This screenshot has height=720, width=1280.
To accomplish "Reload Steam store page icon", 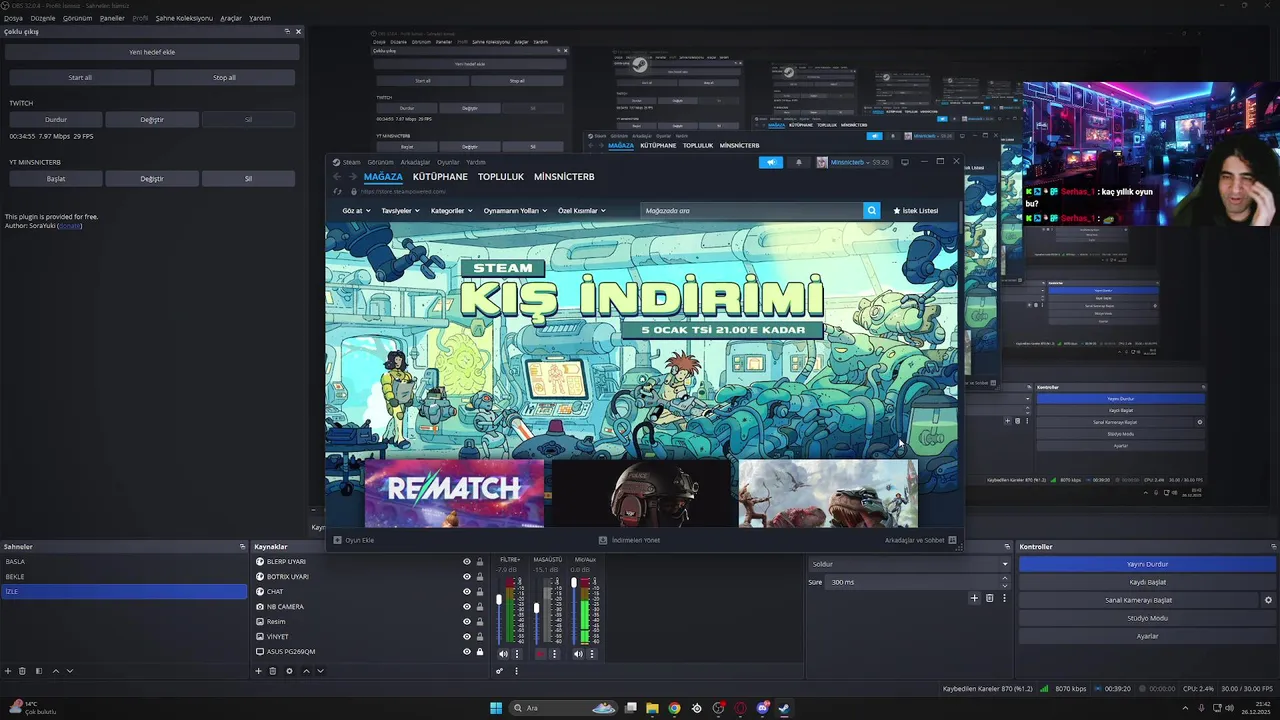I will click(x=338, y=191).
